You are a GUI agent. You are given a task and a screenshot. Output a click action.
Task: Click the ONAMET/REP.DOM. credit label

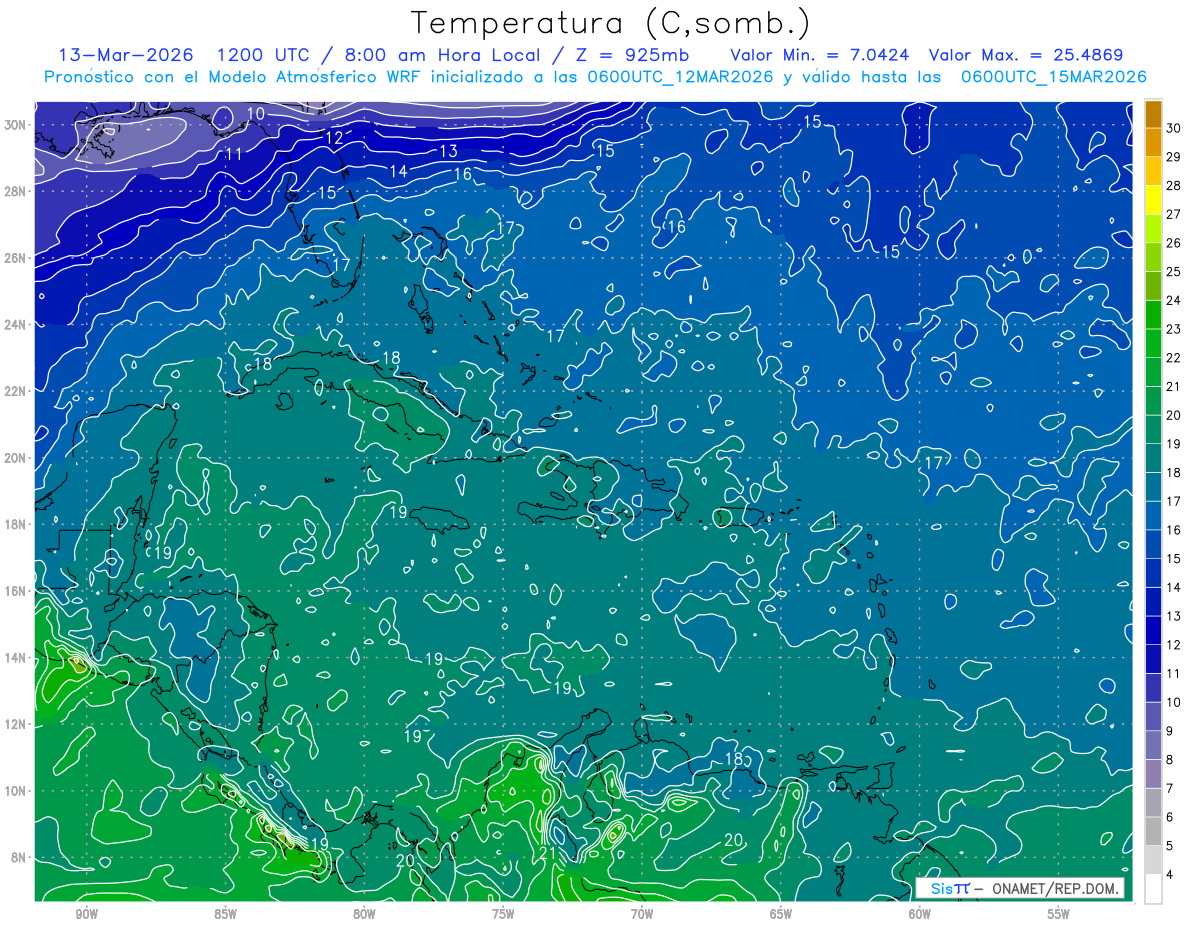point(1056,888)
